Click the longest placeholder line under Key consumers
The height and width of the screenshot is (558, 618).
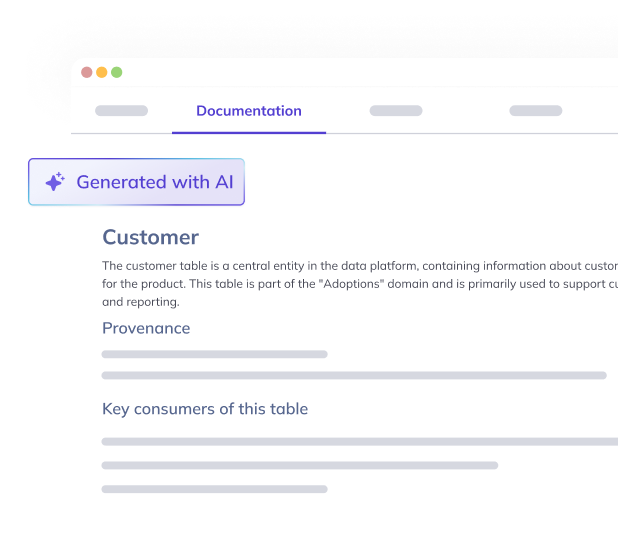click(x=359, y=441)
